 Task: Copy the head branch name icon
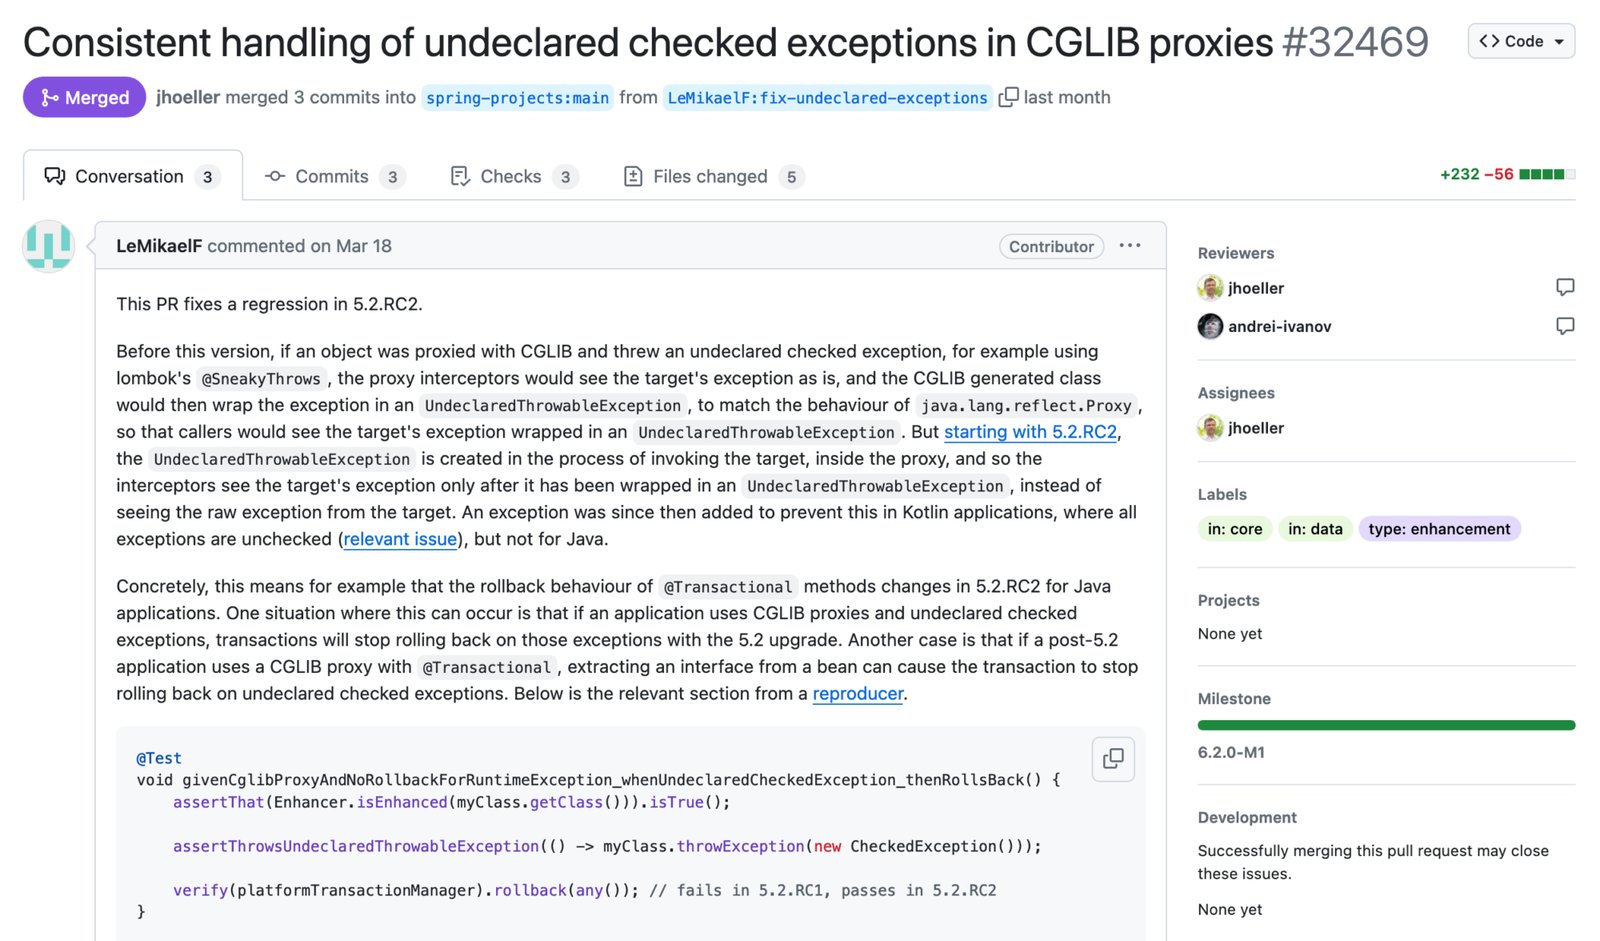[x=1008, y=97]
